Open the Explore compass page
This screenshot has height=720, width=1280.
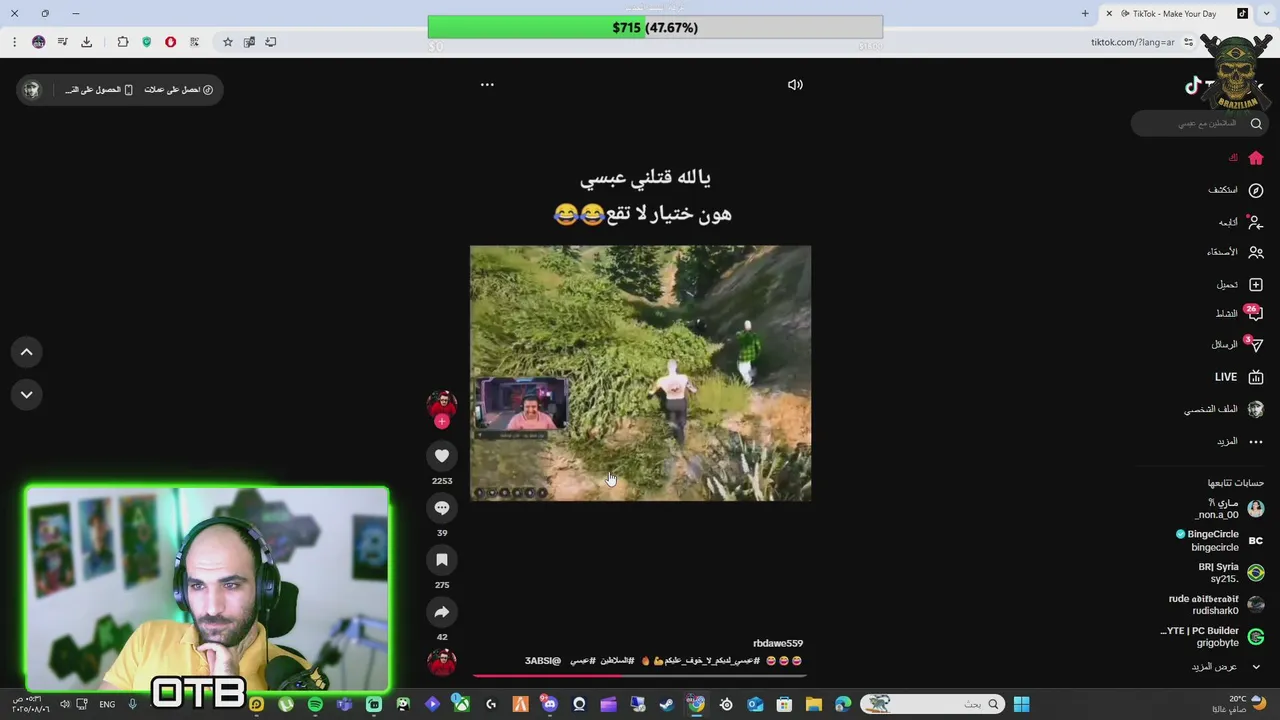(1238, 190)
